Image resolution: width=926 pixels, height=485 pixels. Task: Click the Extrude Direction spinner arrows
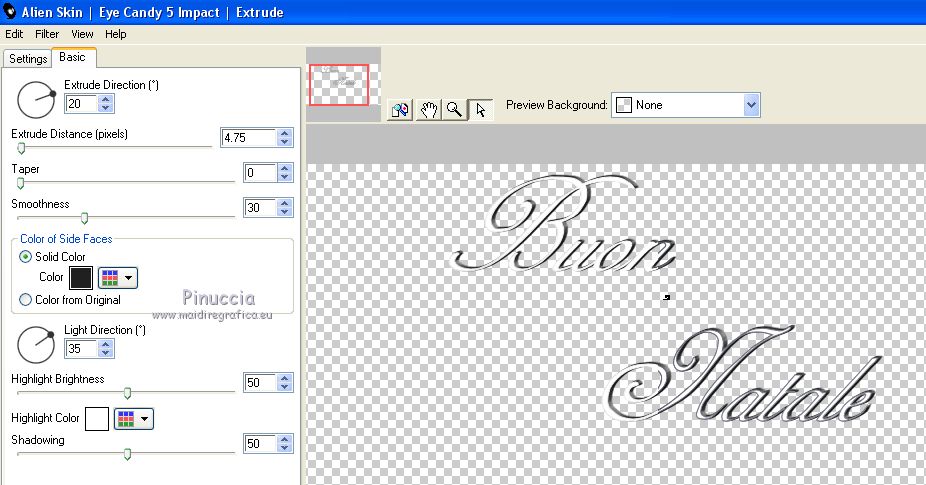(106, 103)
